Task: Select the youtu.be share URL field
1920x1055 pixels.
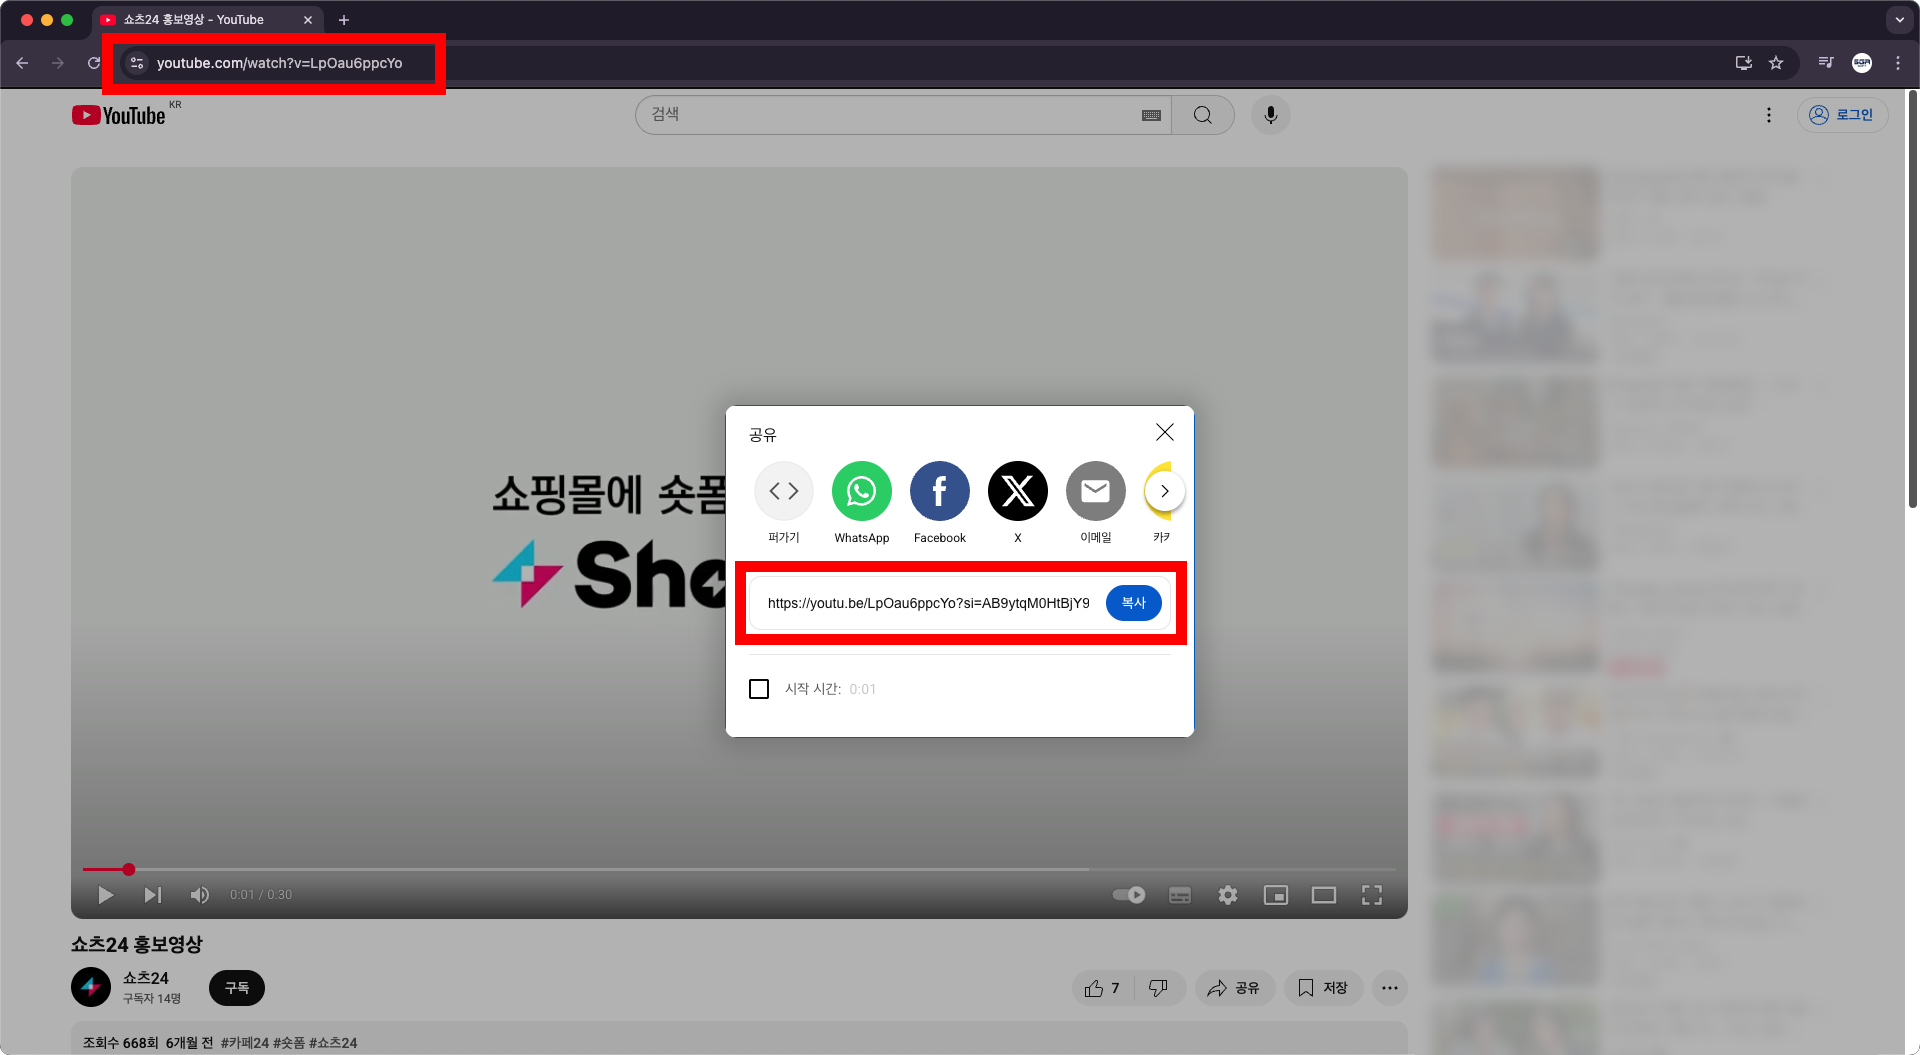Action: pos(928,603)
